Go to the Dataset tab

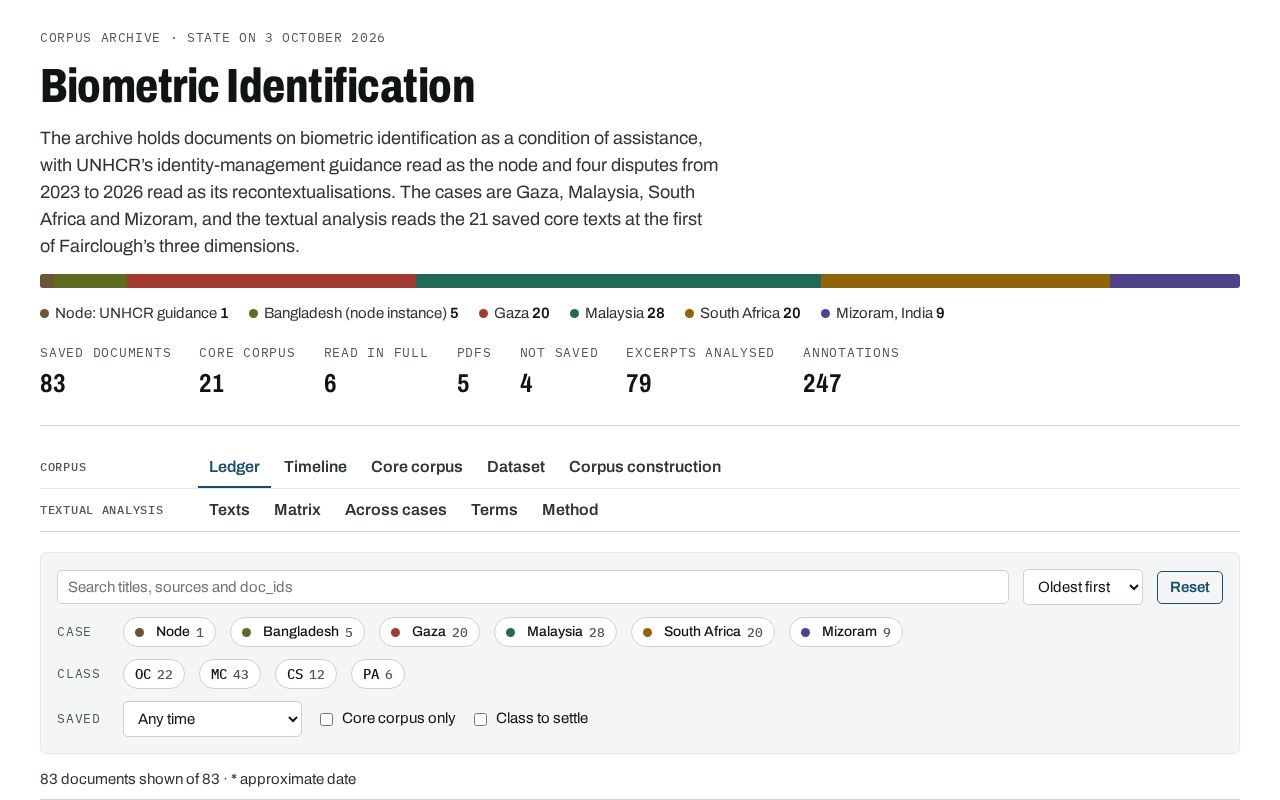[x=516, y=467]
